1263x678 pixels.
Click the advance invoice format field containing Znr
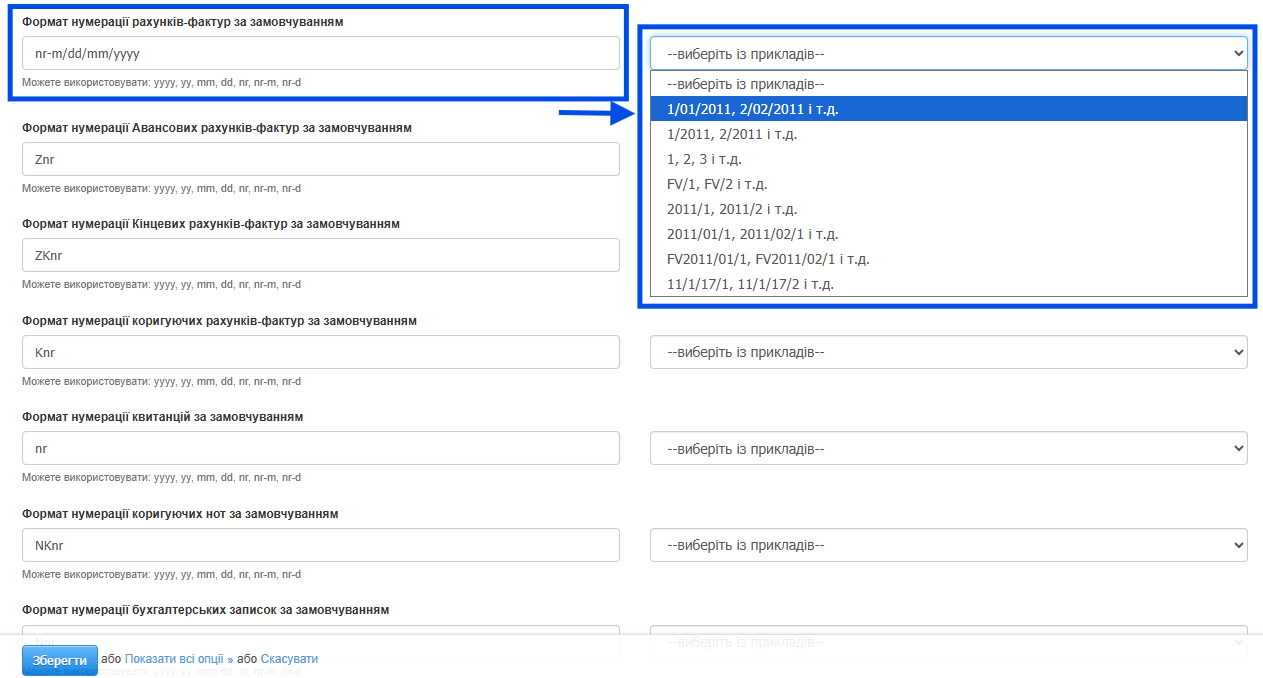(320, 160)
